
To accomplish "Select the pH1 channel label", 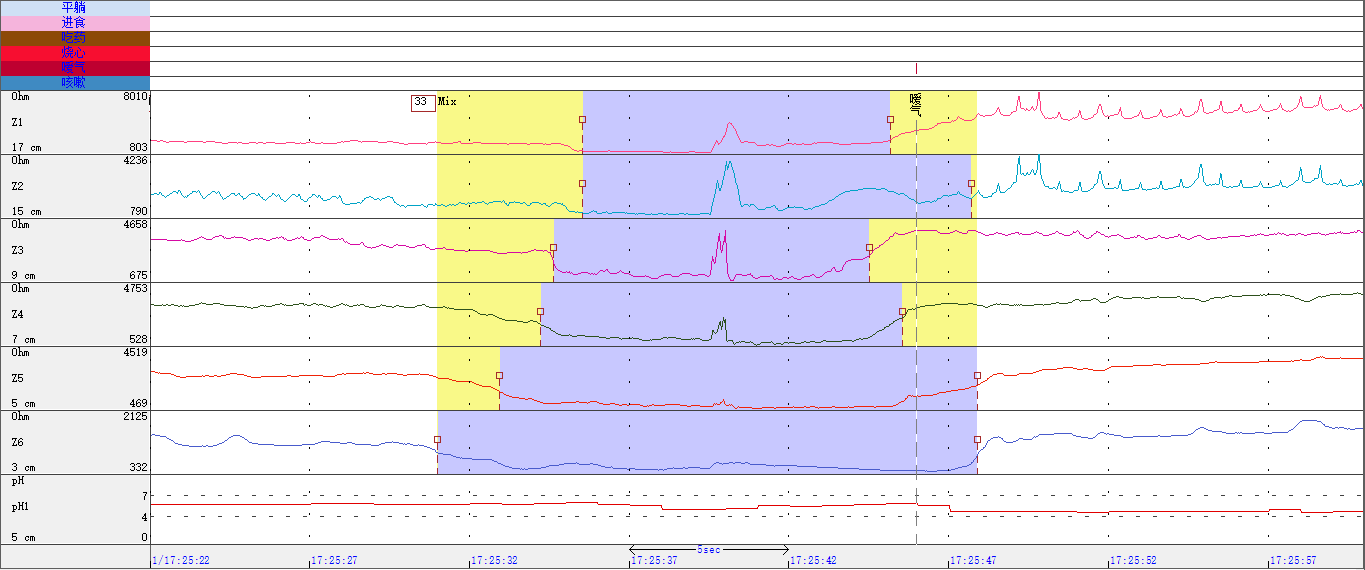I will click(20, 507).
